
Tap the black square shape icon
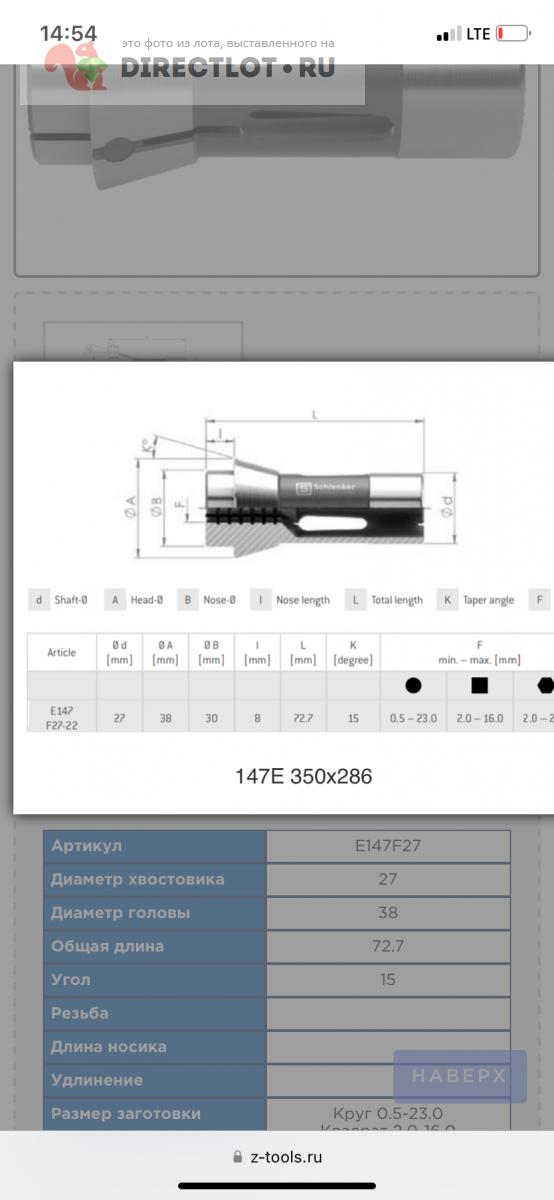pos(480,686)
